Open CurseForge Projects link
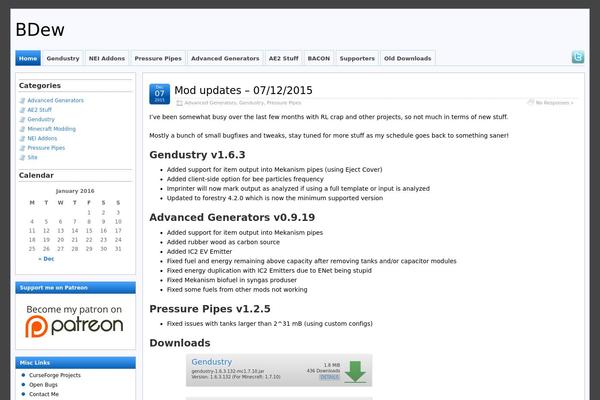 55,375
